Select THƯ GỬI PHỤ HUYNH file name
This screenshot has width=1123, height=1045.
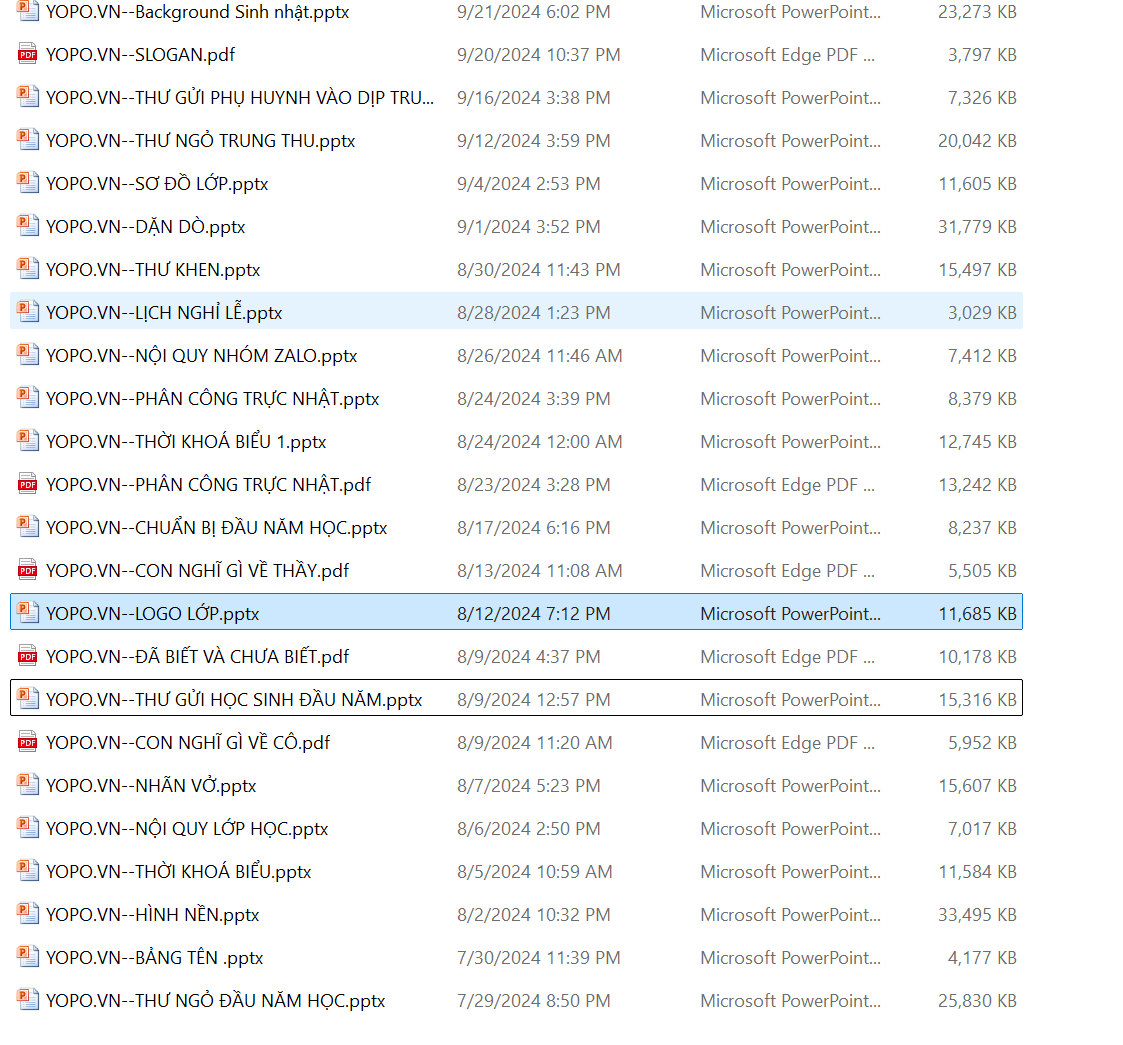240,98
